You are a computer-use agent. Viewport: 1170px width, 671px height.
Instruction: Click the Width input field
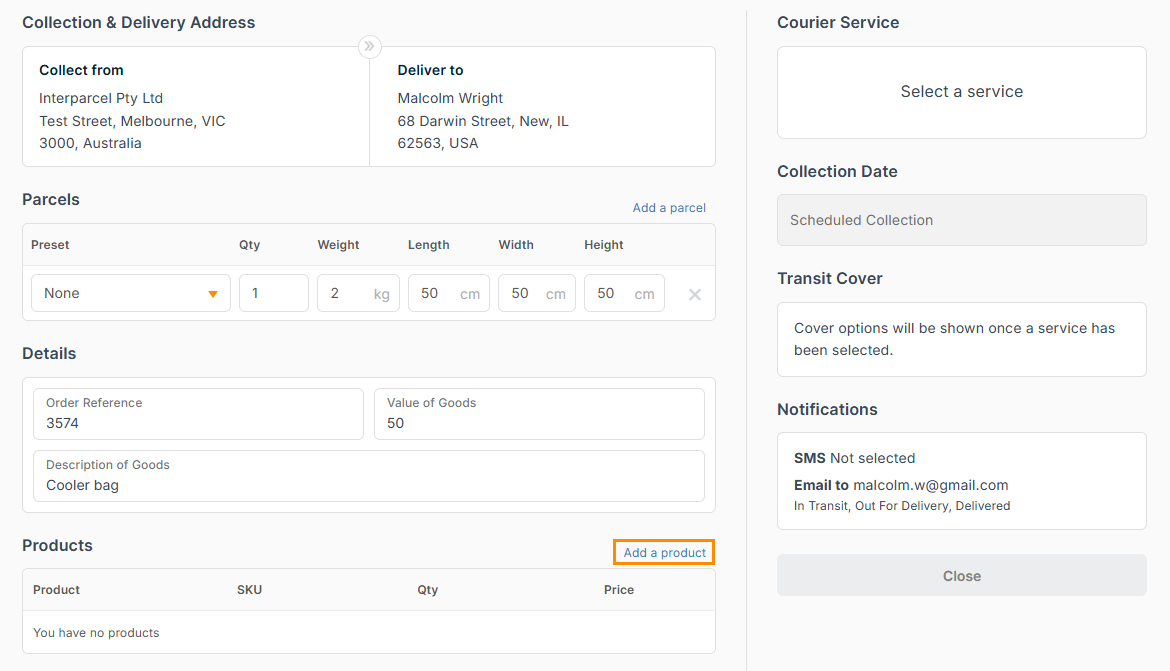[524, 294]
